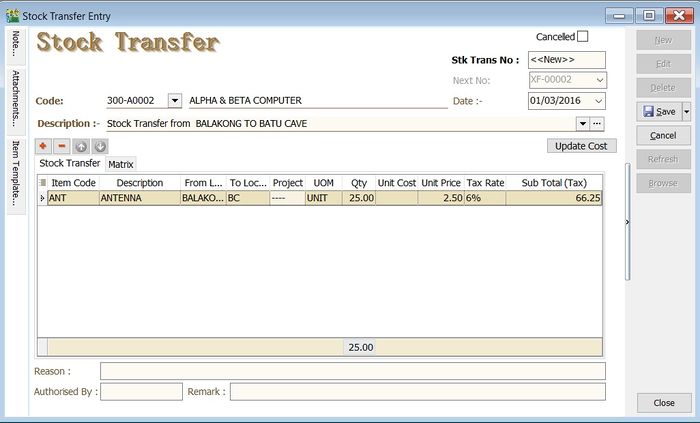Click the Save button
700x423 pixels.
pyautogui.click(x=658, y=112)
